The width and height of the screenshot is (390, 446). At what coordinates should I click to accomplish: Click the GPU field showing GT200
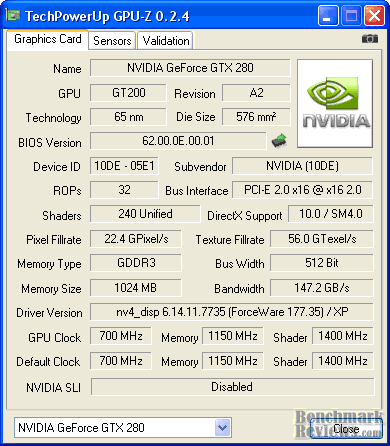tap(128, 93)
